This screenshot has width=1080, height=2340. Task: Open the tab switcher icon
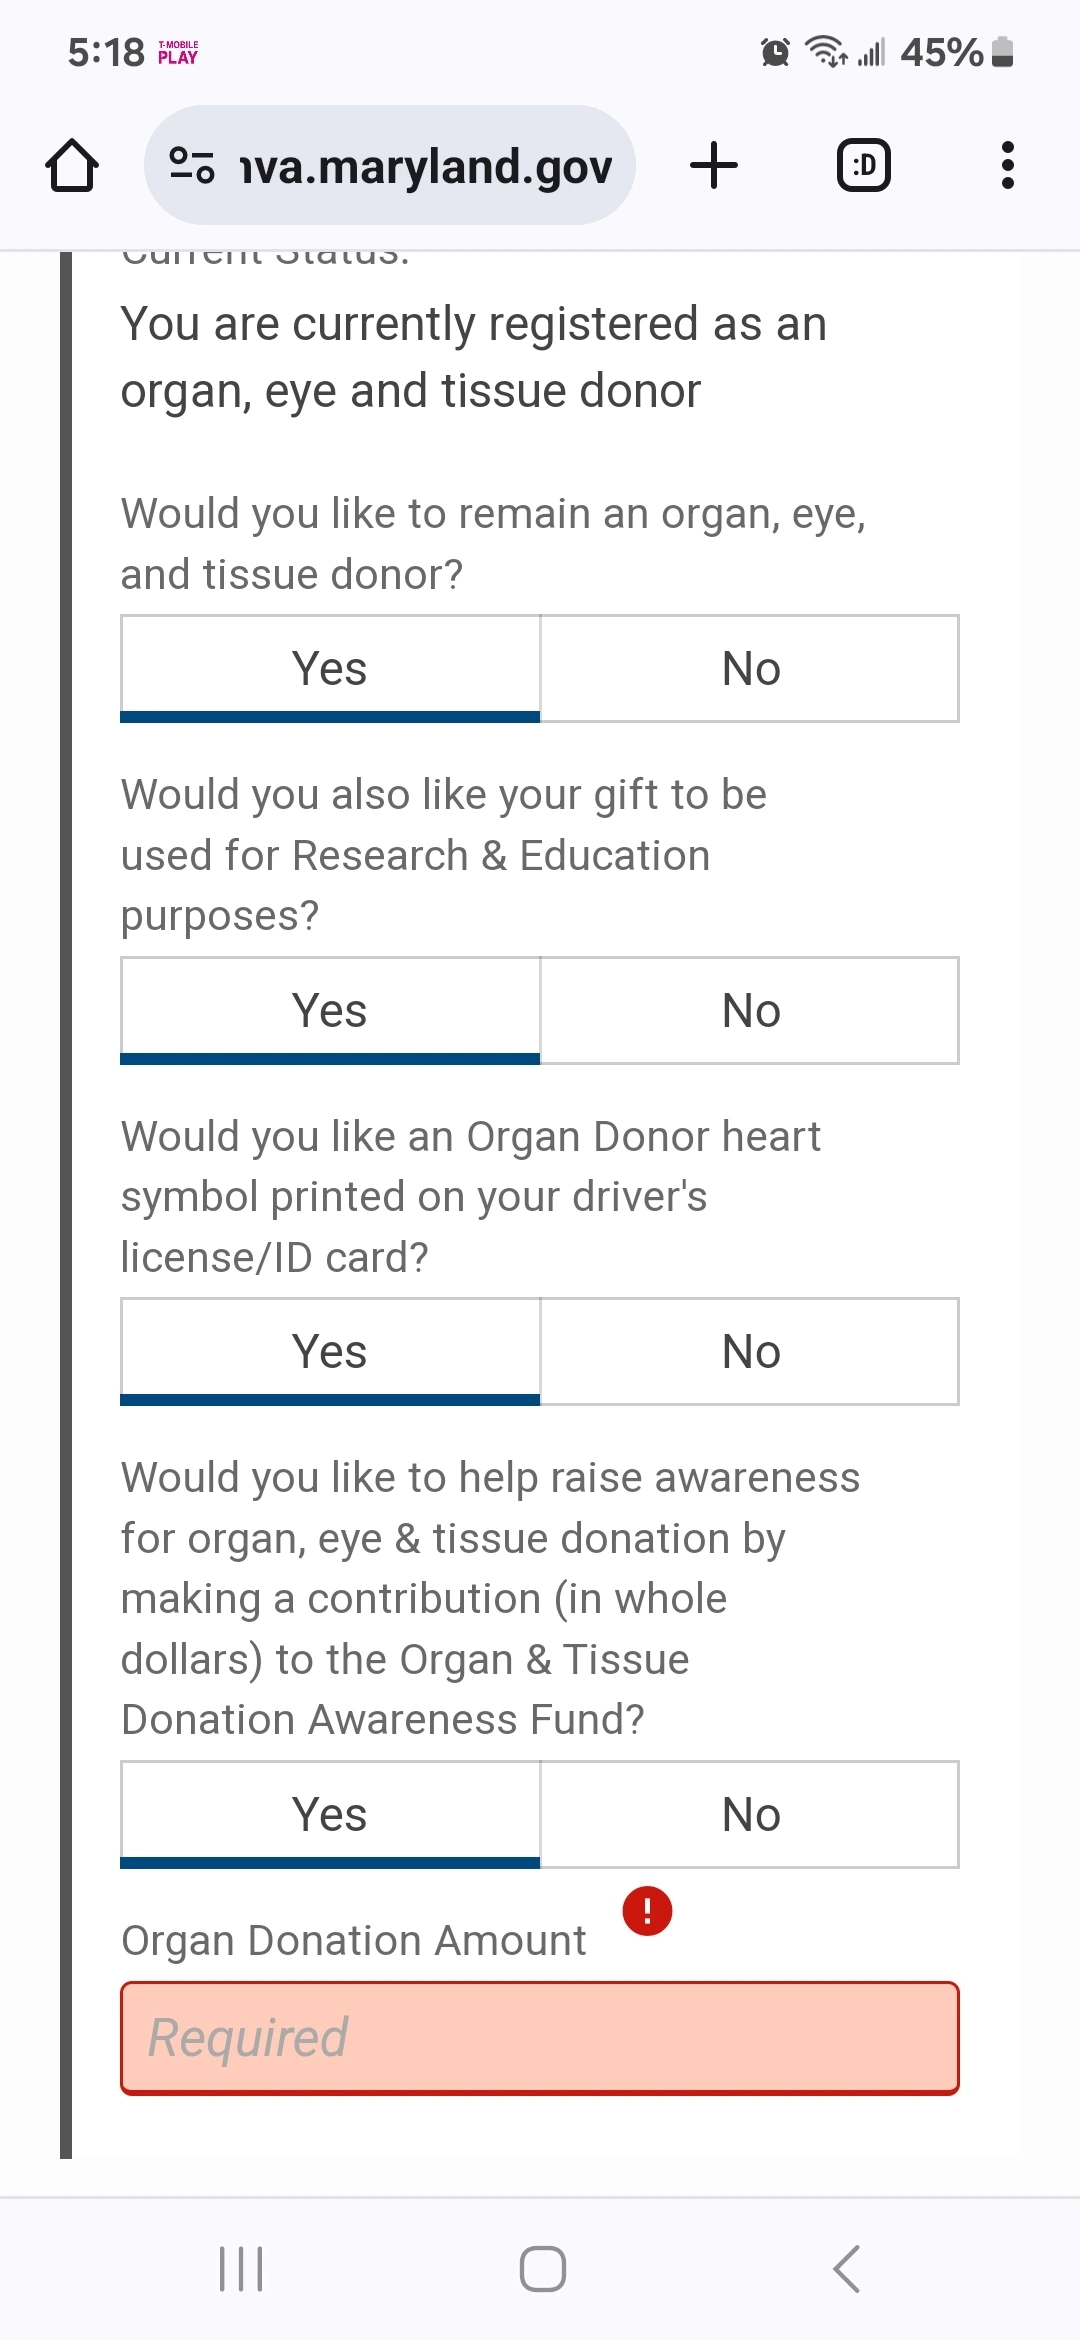coord(864,165)
